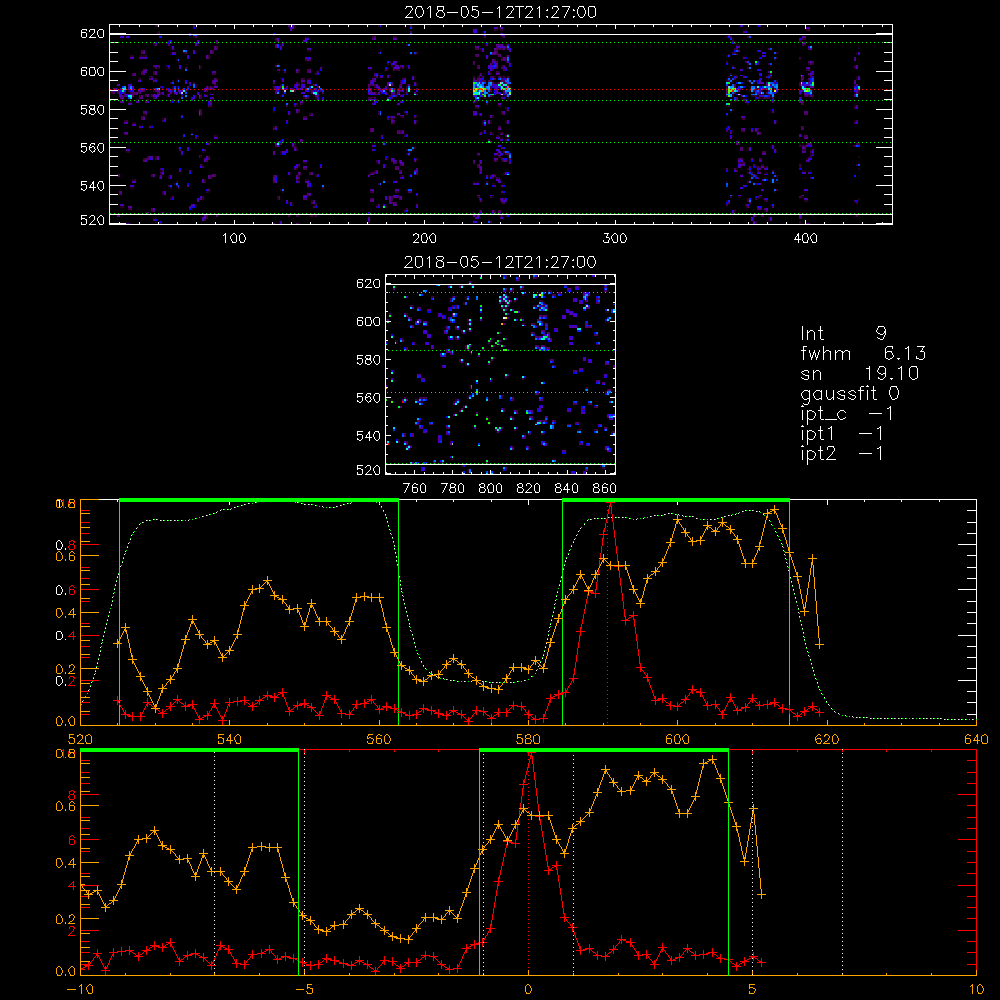Click the 0 tick label under the bottom plot
The height and width of the screenshot is (1000, 1000).
528,989
